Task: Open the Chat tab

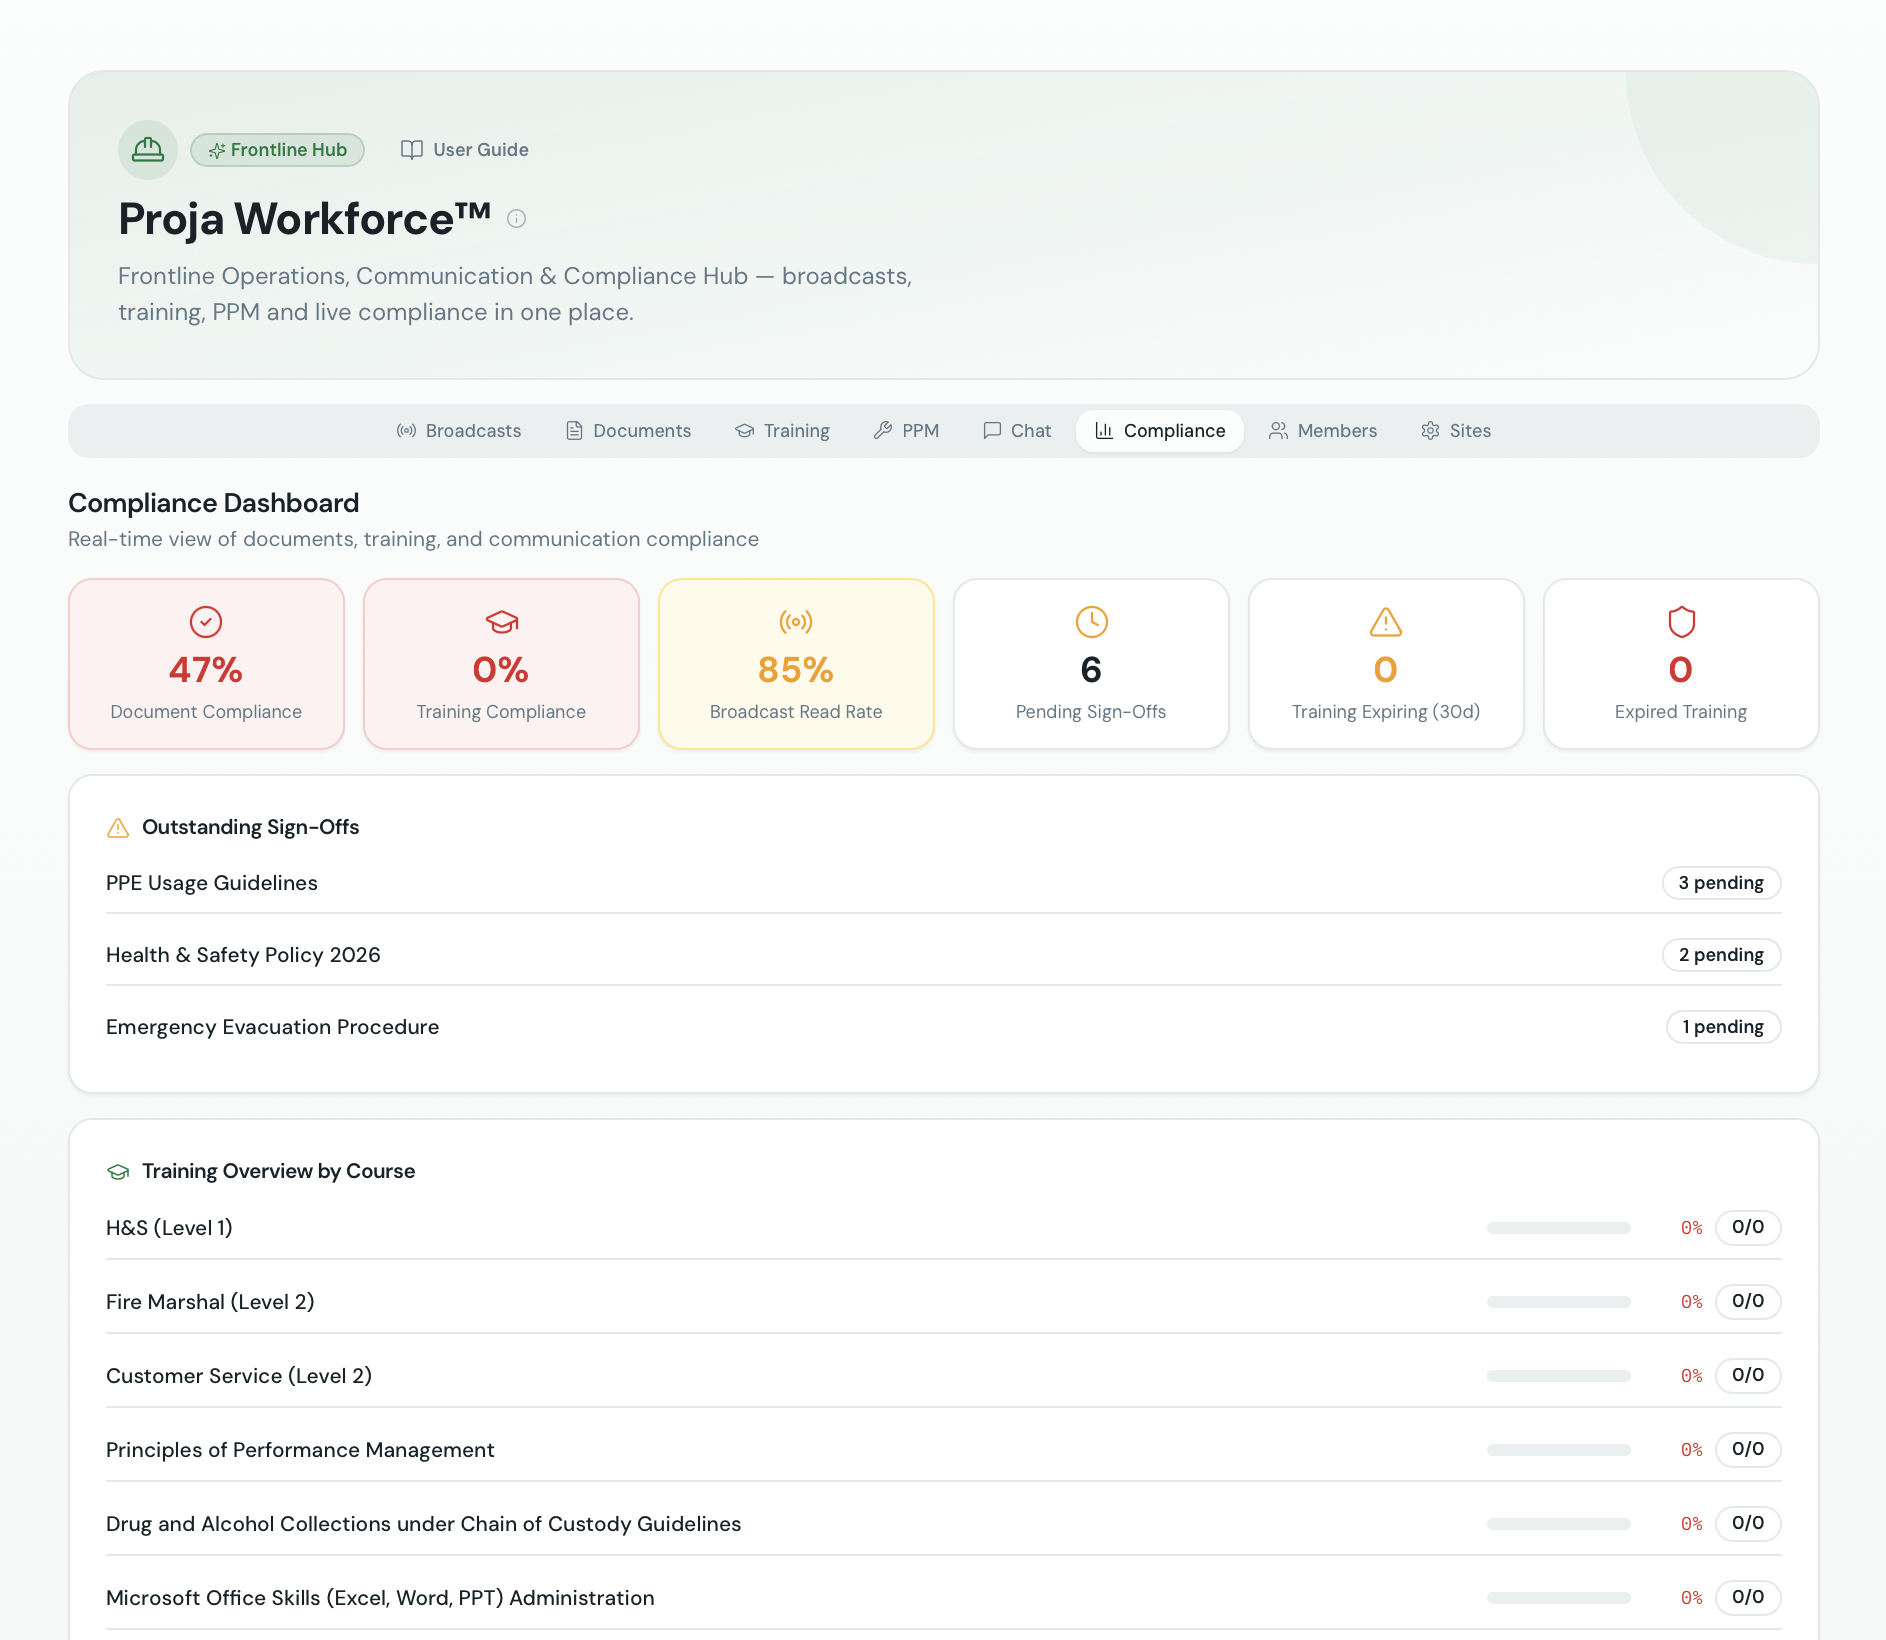Action: pyautogui.click(x=1017, y=431)
